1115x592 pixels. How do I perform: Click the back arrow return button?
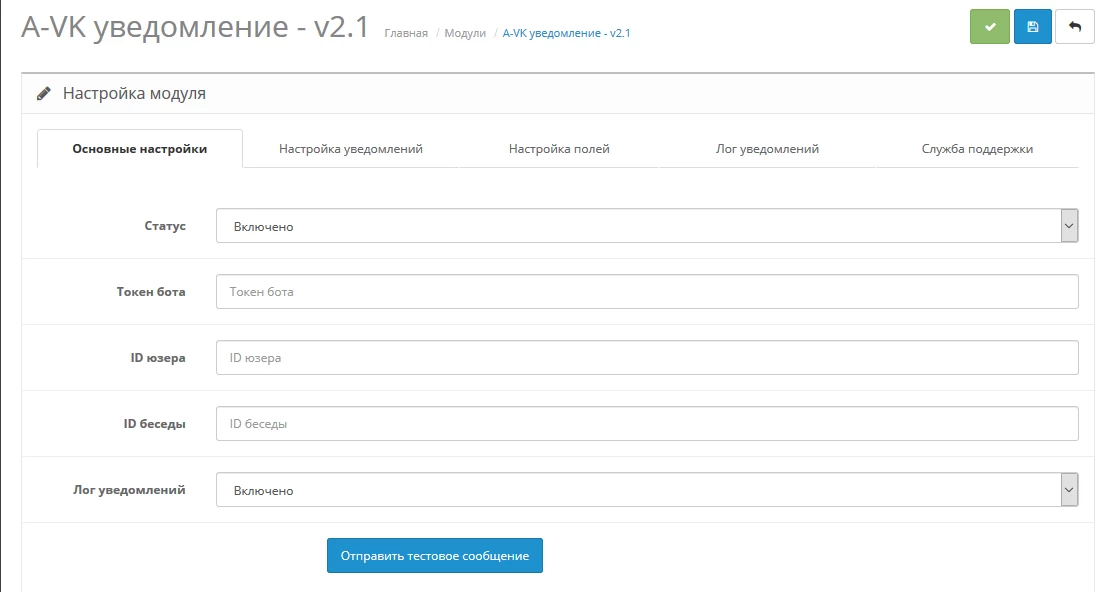(1074, 27)
